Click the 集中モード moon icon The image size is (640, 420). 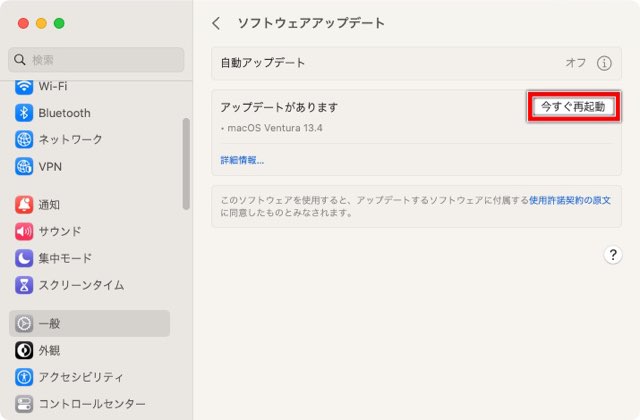tap(24, 258)
